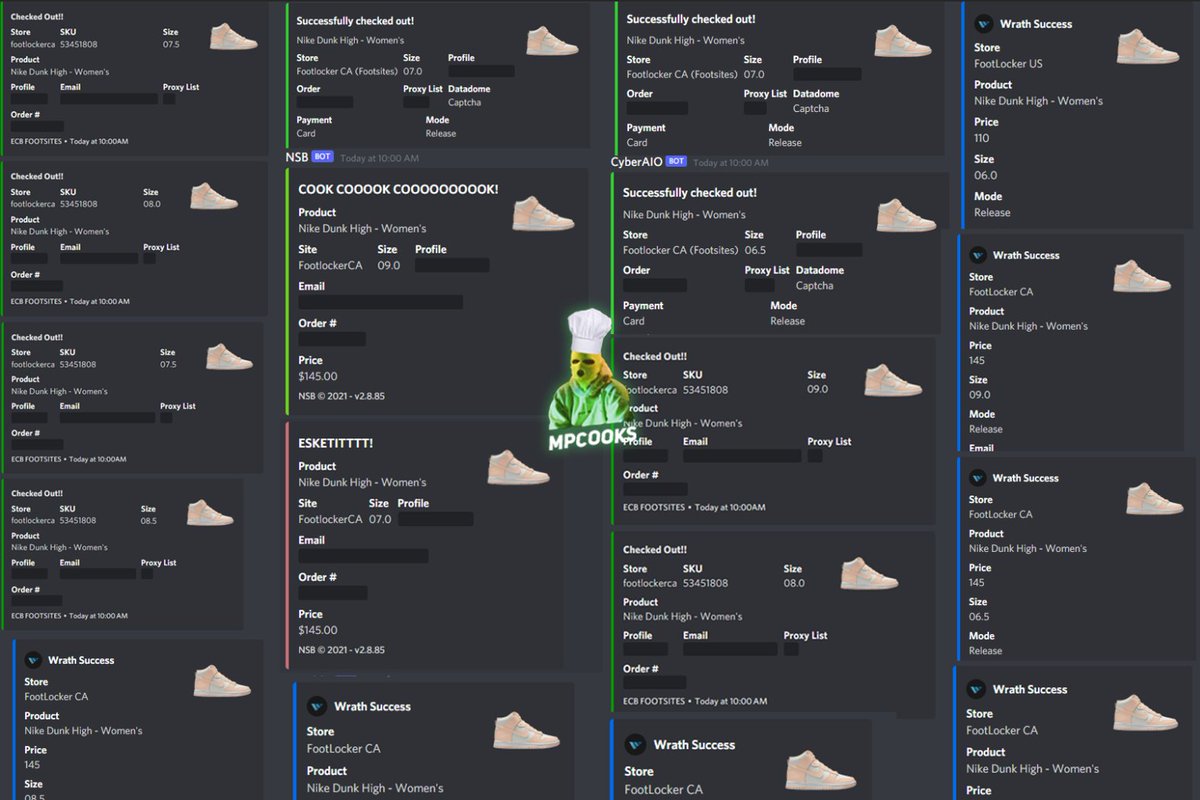The width and height of the screenshot is (1200, 800).
Task: Click Wrath logo in size 09.0 Wrath card
Action: [978, 255]
